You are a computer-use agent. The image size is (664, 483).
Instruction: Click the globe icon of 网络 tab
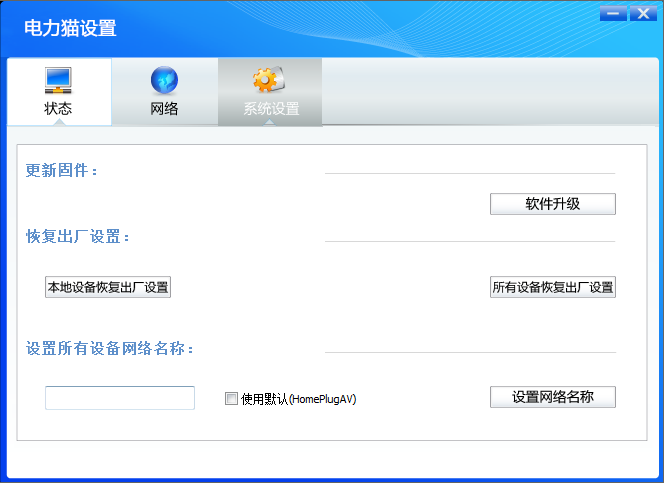pyautogui.click(x=164, y=80)
